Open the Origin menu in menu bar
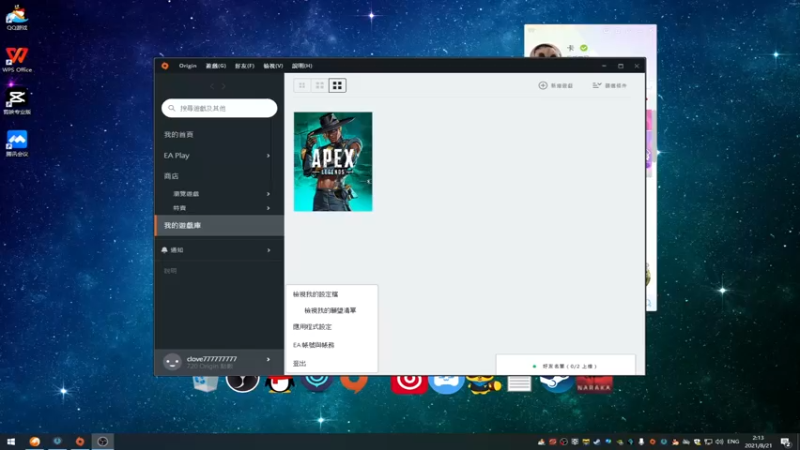 pos(188,66)
